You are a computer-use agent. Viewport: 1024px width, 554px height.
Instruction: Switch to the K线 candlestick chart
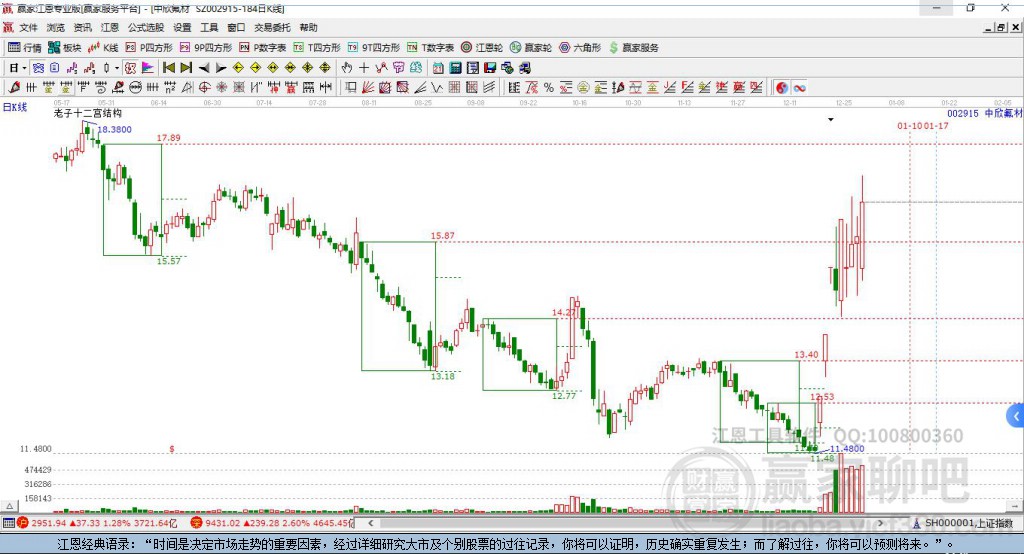pos(103,48)
